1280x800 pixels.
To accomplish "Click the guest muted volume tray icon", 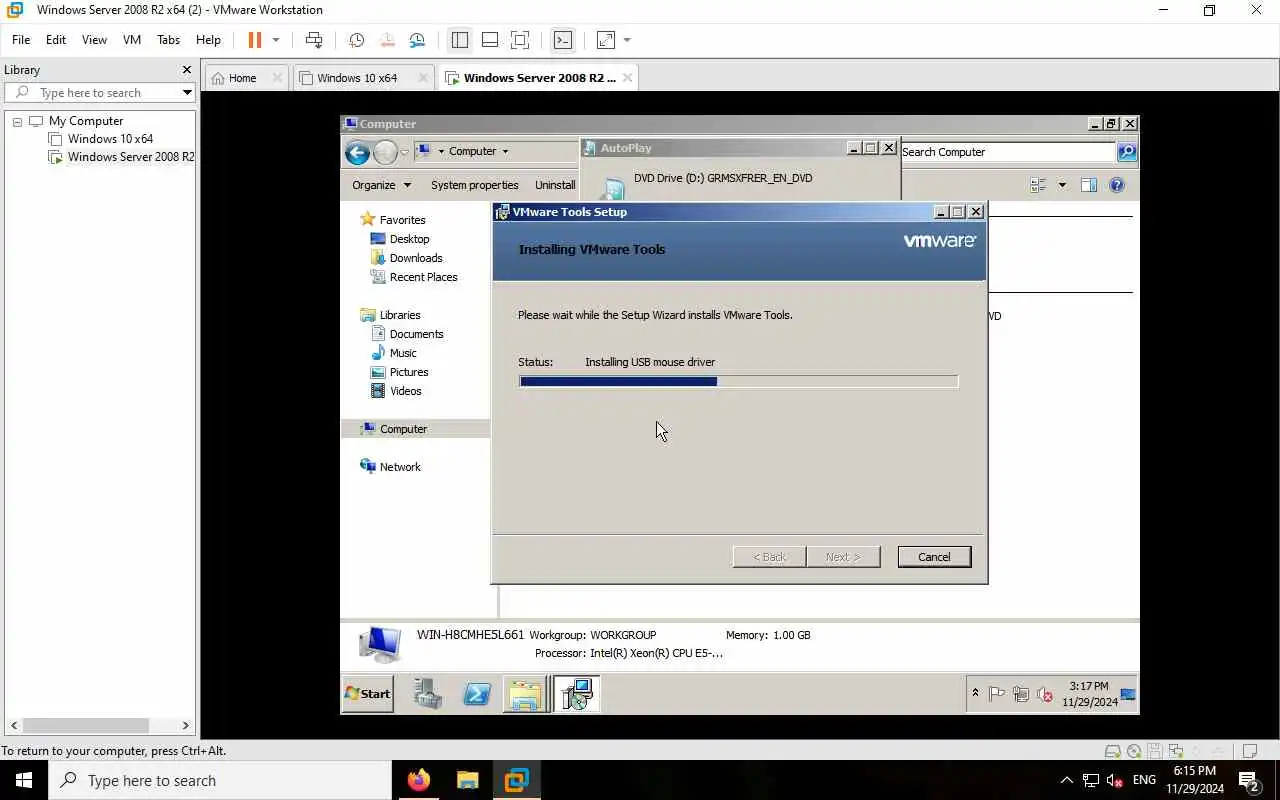I will (1045, 694).
